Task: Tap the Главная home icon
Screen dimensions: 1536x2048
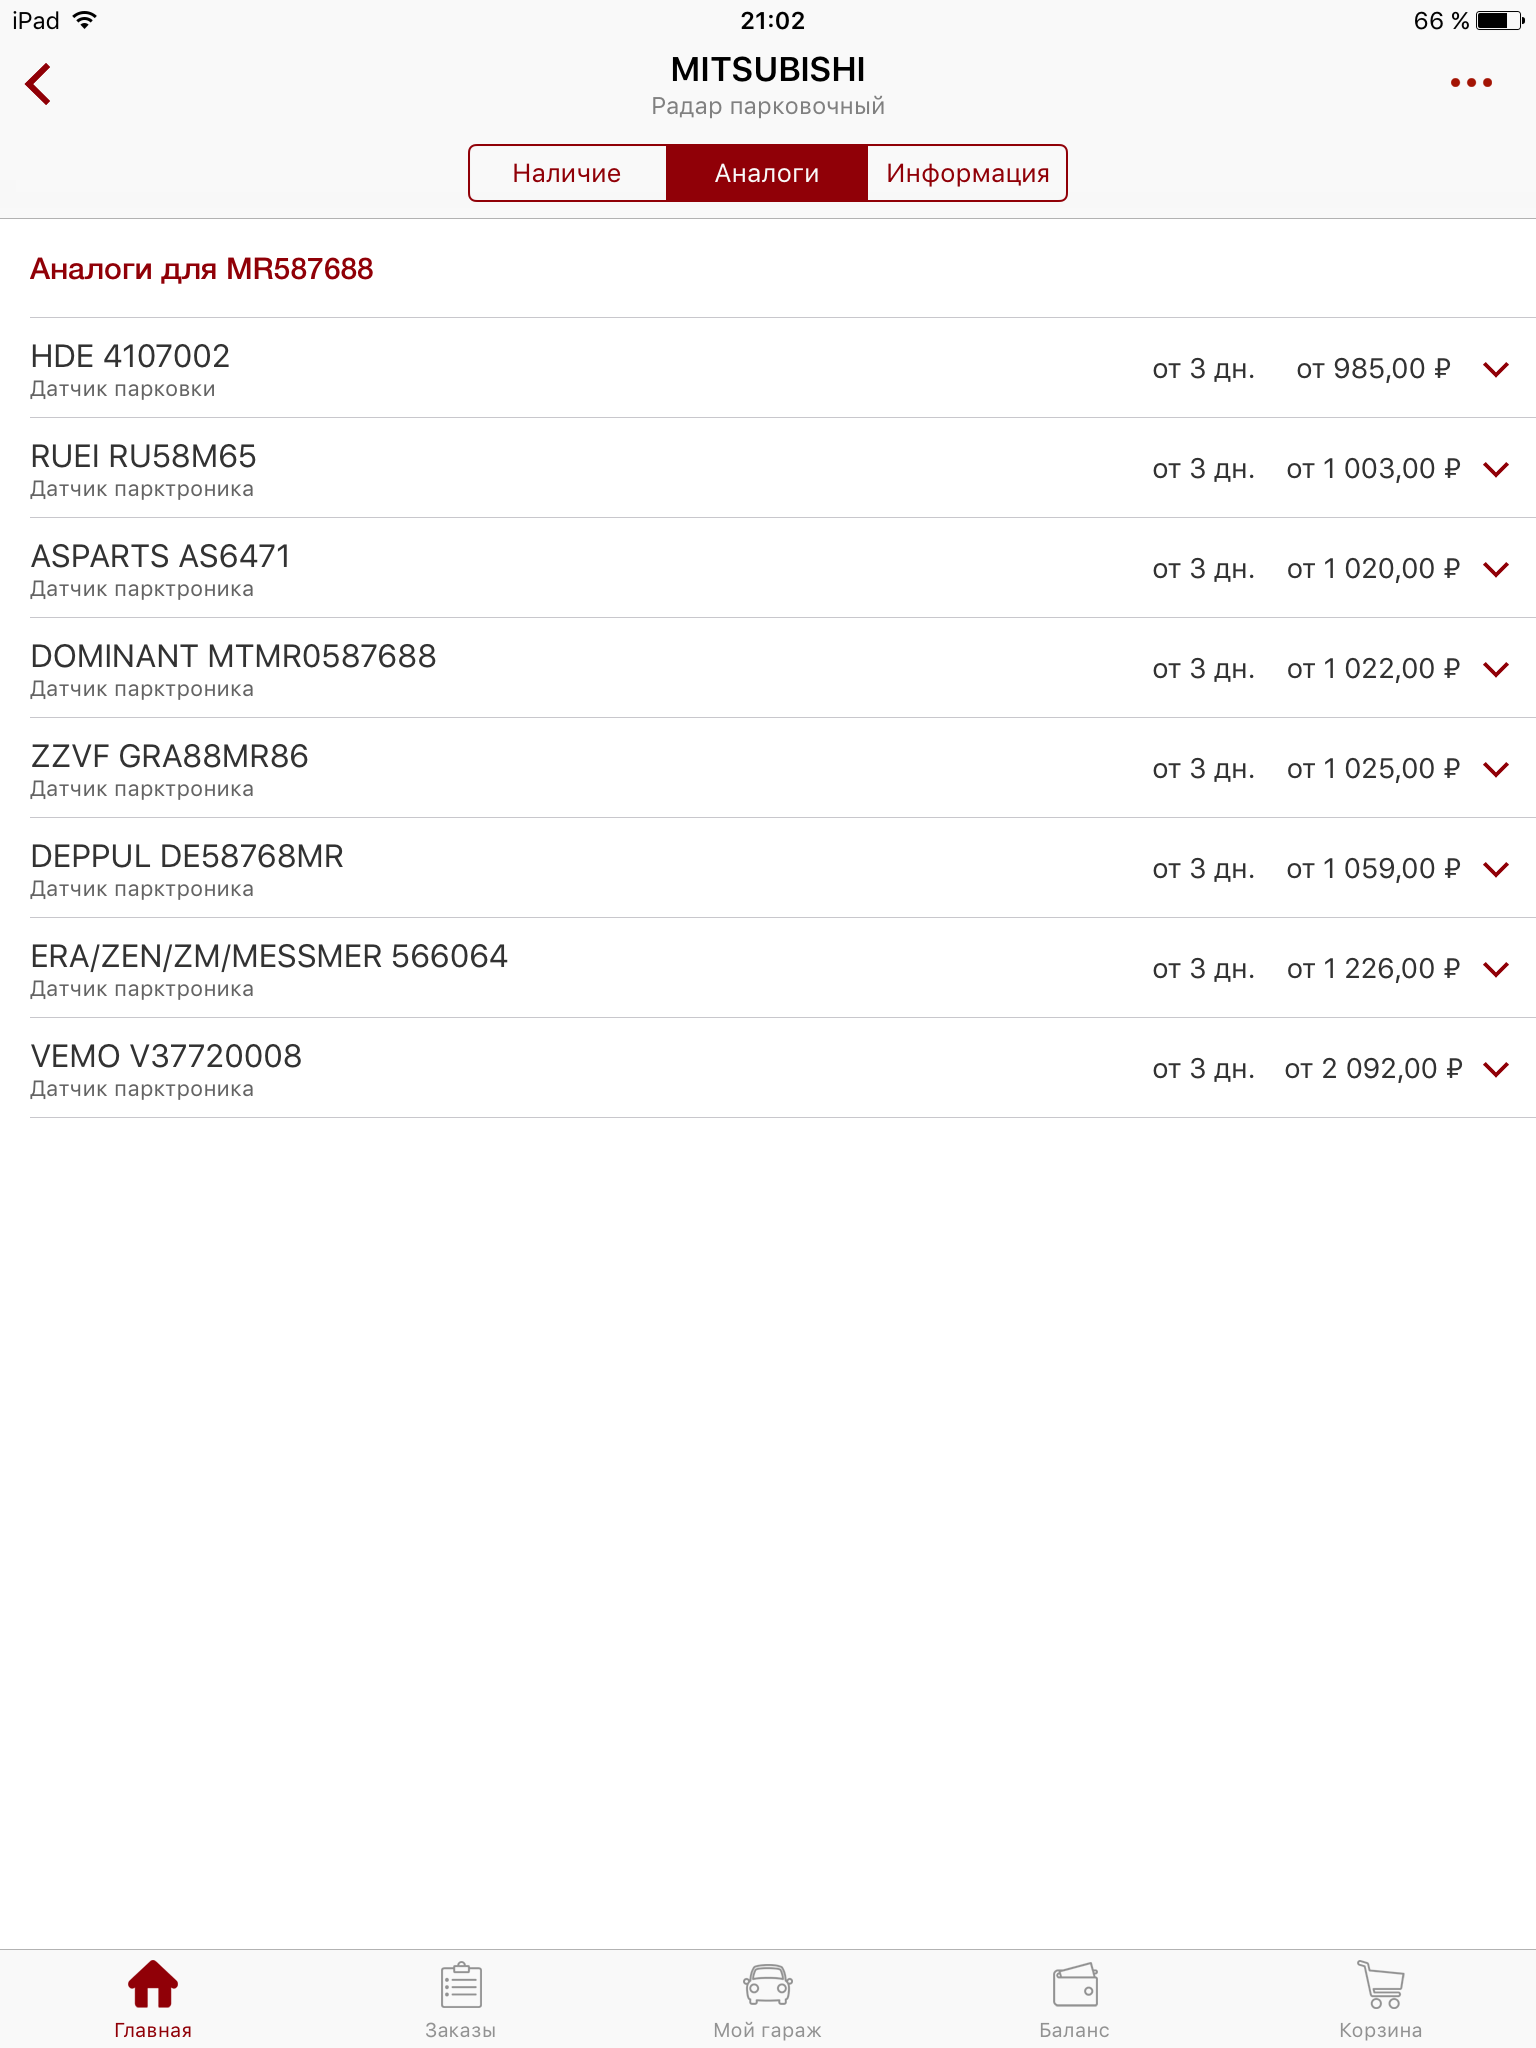Action: point(153,1985)
